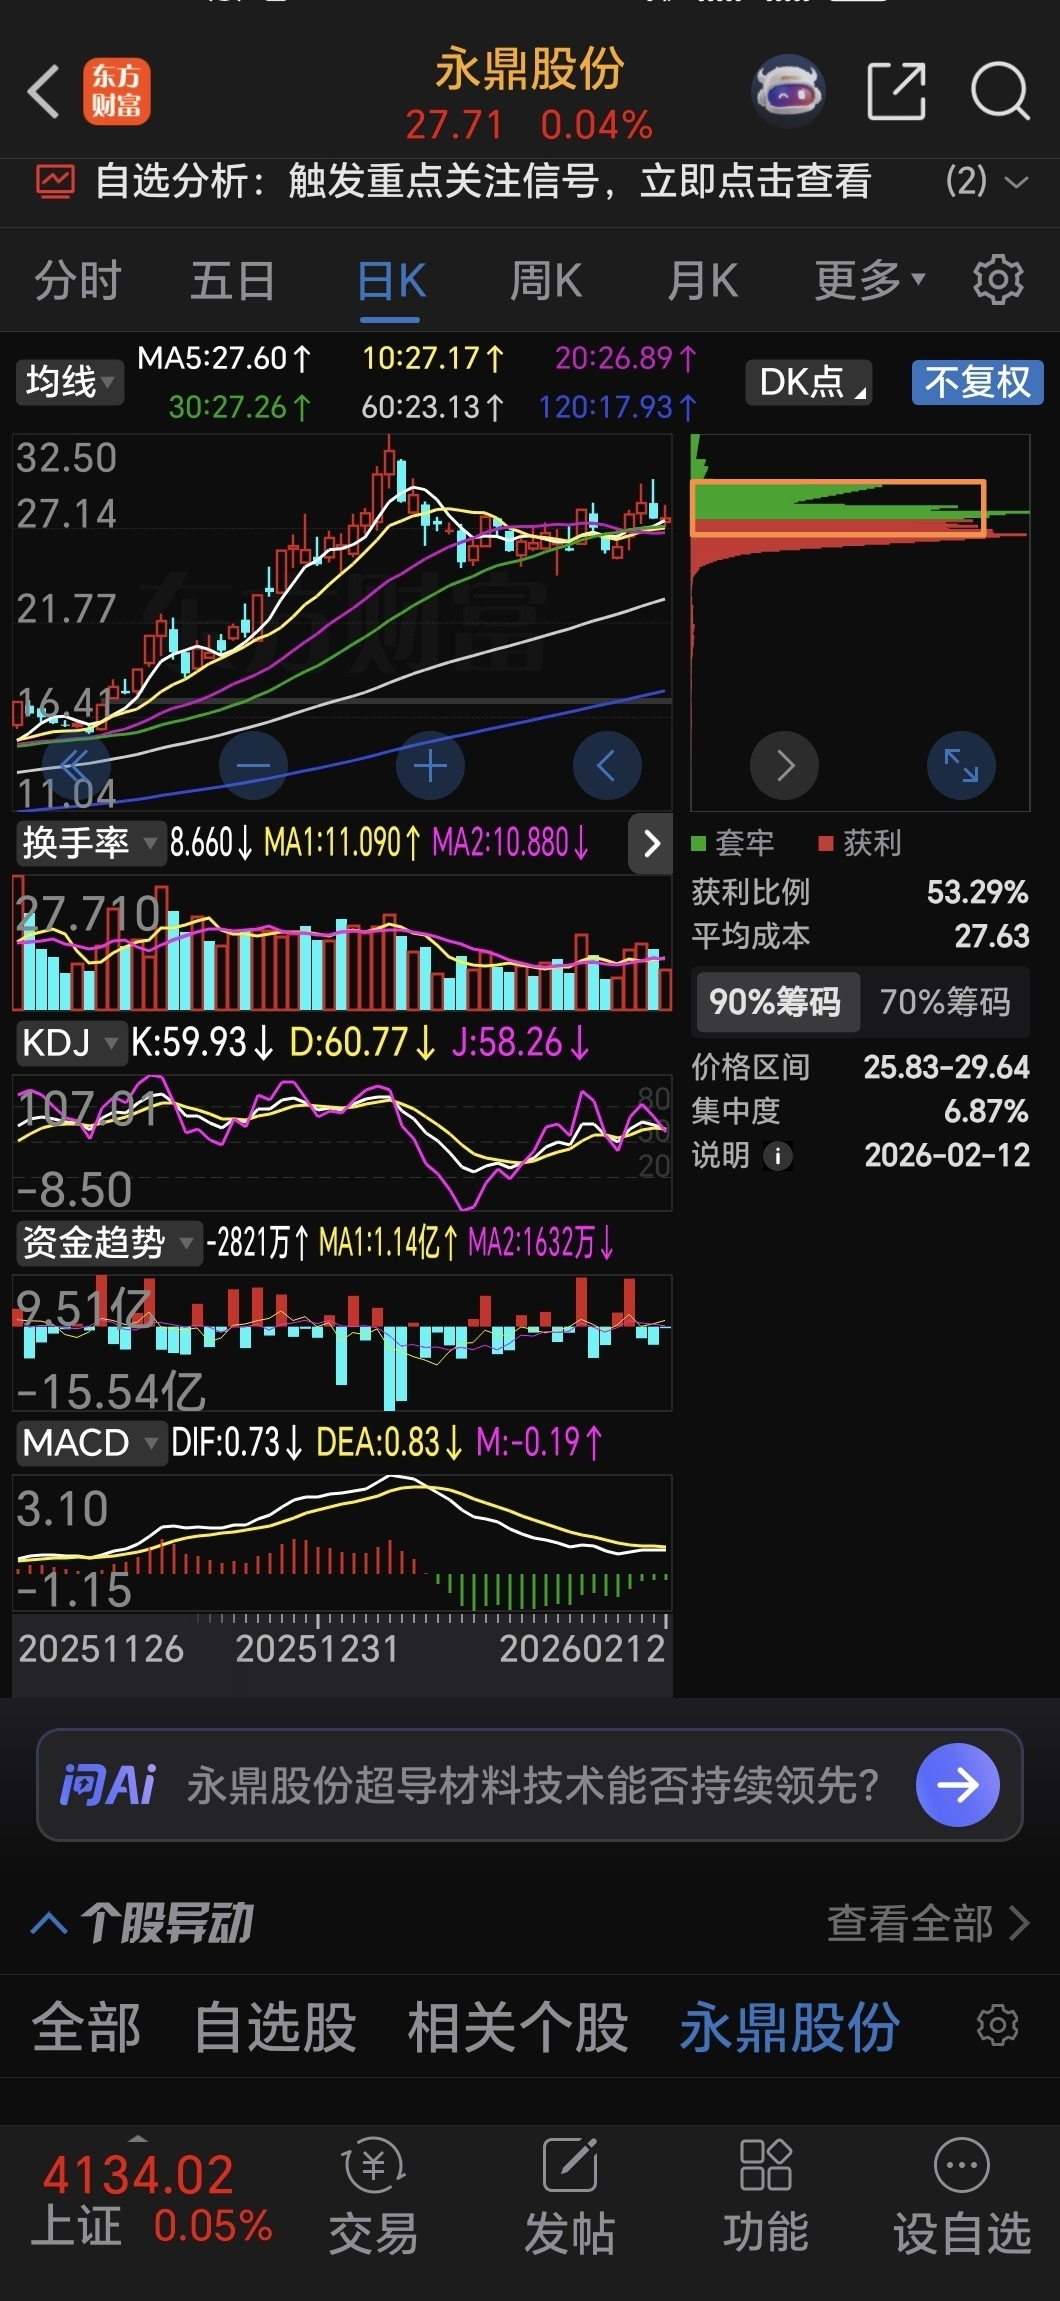
Task: Select the 自选股 filter tab
Action: [x=275, y=2028]
